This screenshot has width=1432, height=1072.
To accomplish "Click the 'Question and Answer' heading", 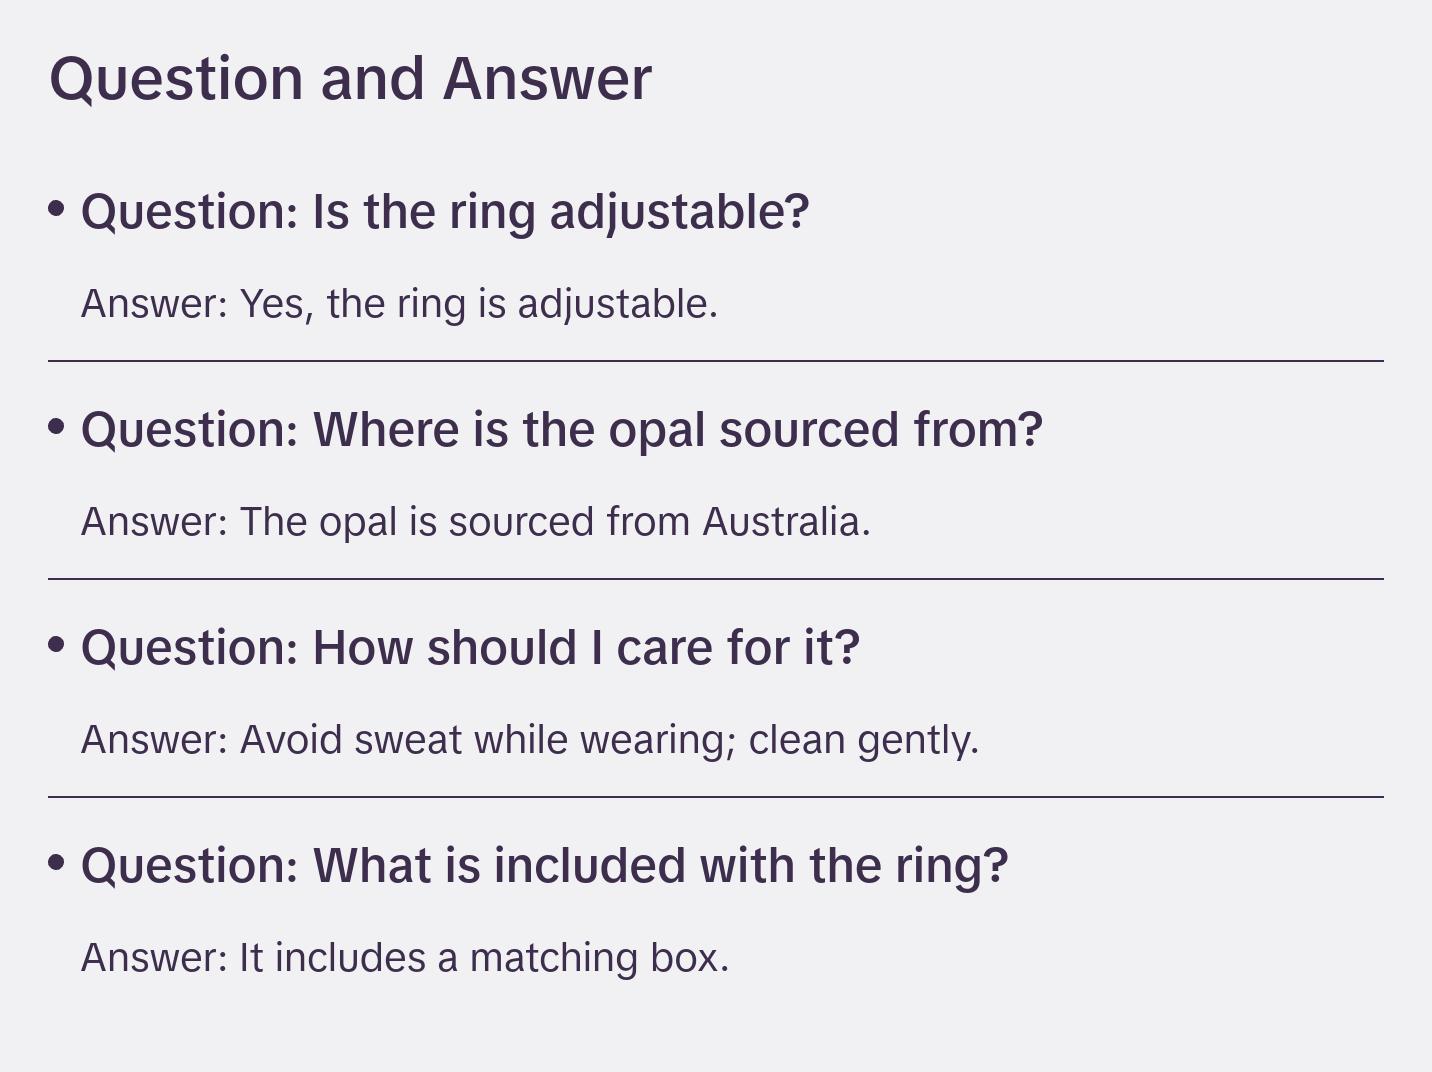I will pyautogui.click(x=350, y=78).
